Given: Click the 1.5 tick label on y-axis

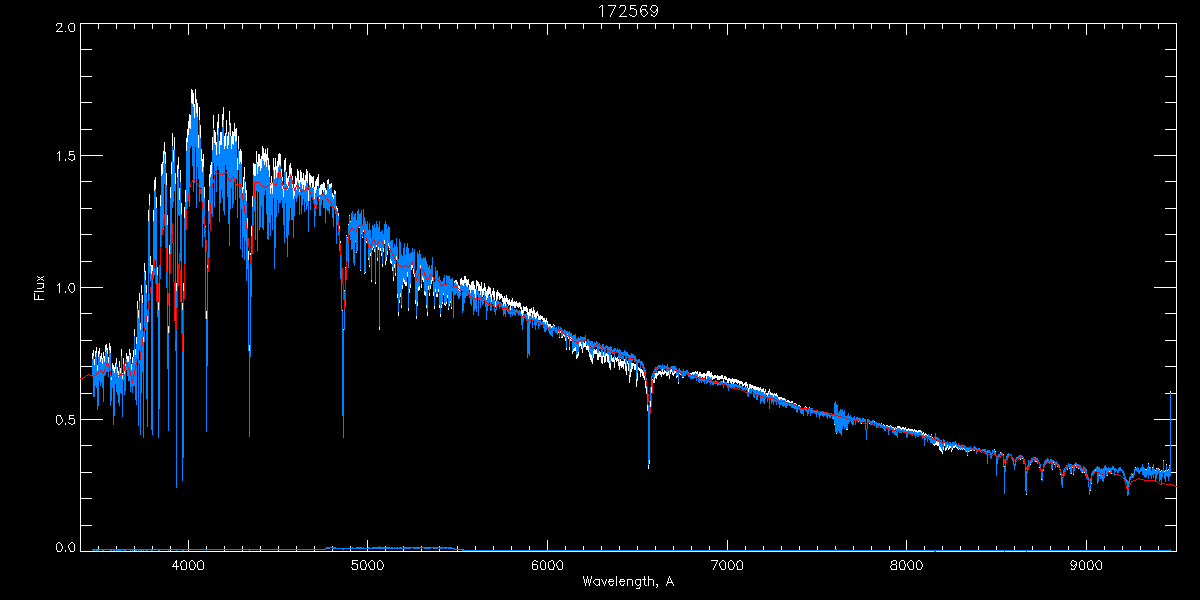Looking at the screenshot, I should click(x=65, y=157).
